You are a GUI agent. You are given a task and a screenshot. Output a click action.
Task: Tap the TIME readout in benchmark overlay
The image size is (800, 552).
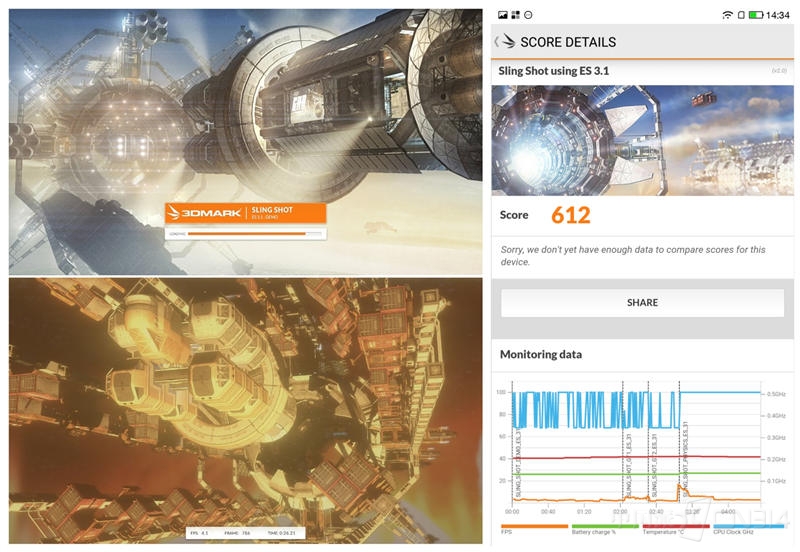[x=281, y=533]
